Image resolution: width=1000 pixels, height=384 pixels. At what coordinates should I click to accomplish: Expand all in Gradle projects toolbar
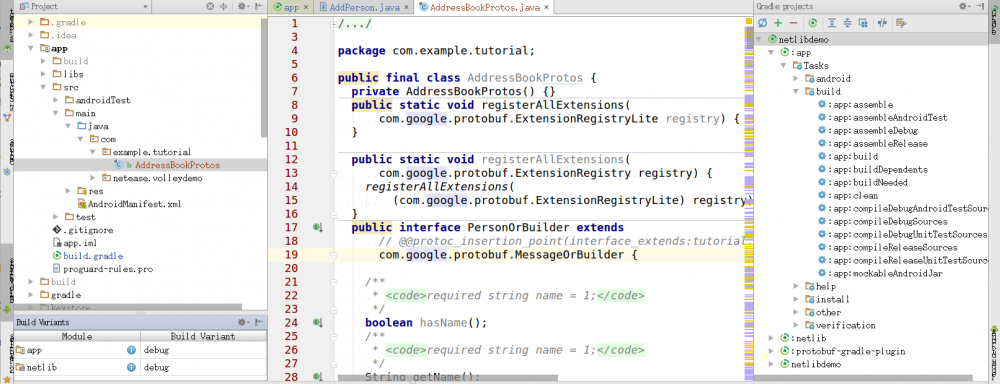(x=832, y=23)
